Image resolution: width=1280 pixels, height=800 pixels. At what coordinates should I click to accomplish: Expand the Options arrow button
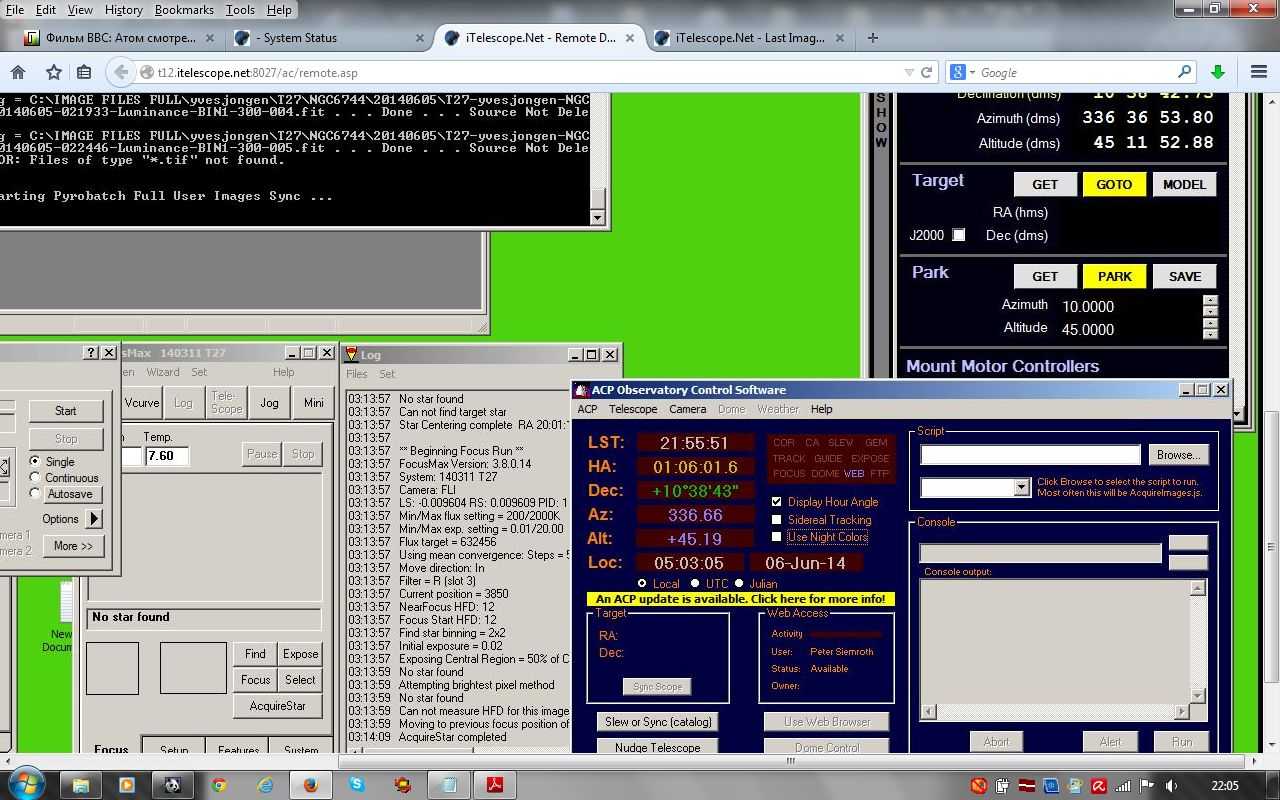point(93,519)
